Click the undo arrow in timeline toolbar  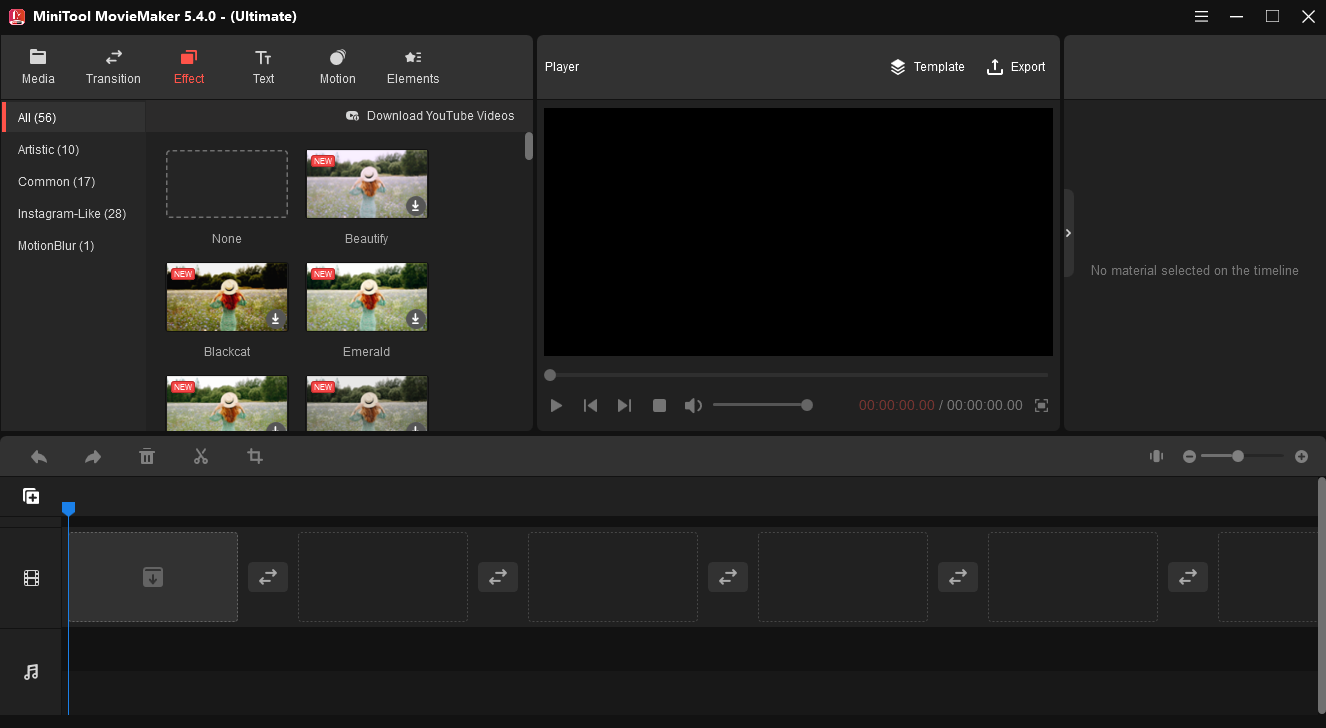[39, 457]
